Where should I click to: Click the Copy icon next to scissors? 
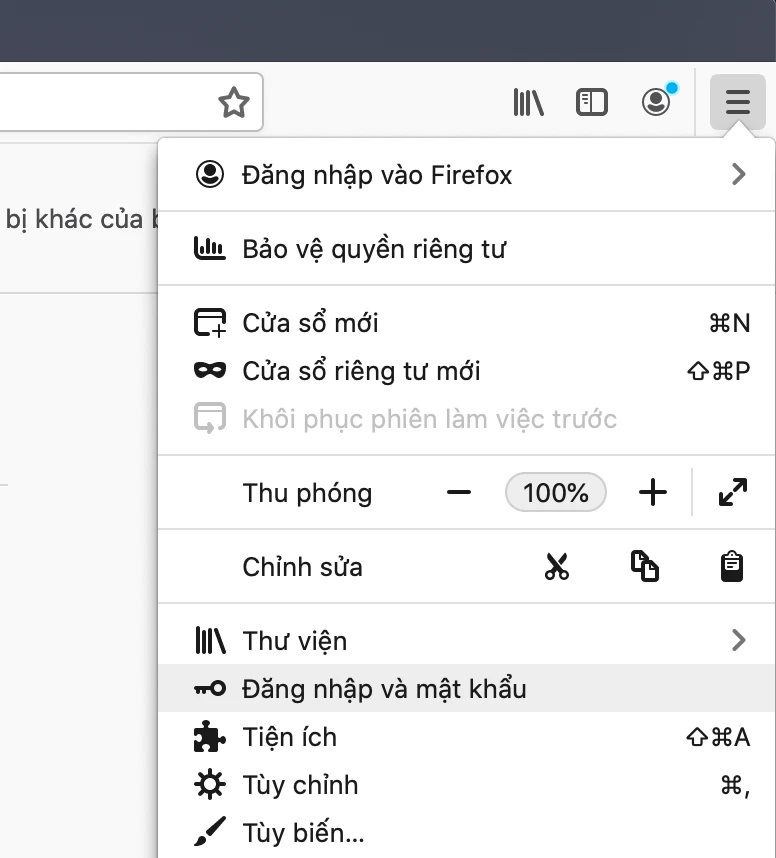[x=645, y=566]
